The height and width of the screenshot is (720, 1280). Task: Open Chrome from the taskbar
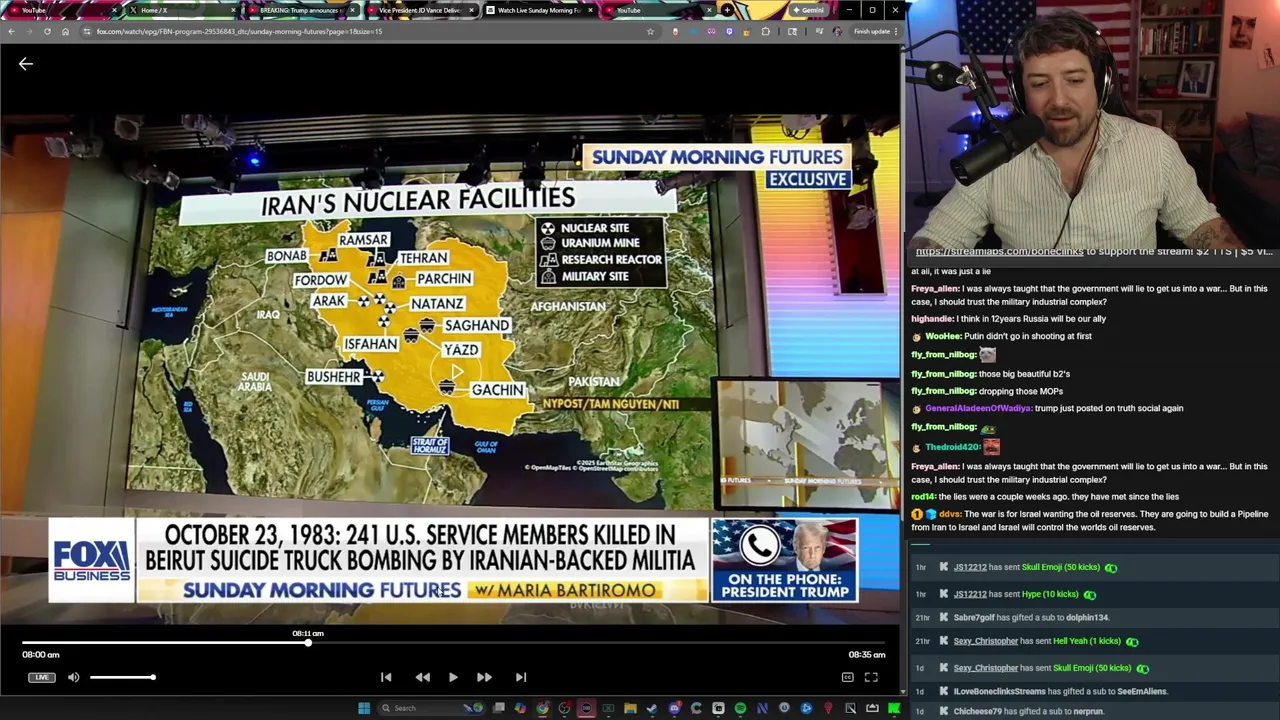[542, 708]
